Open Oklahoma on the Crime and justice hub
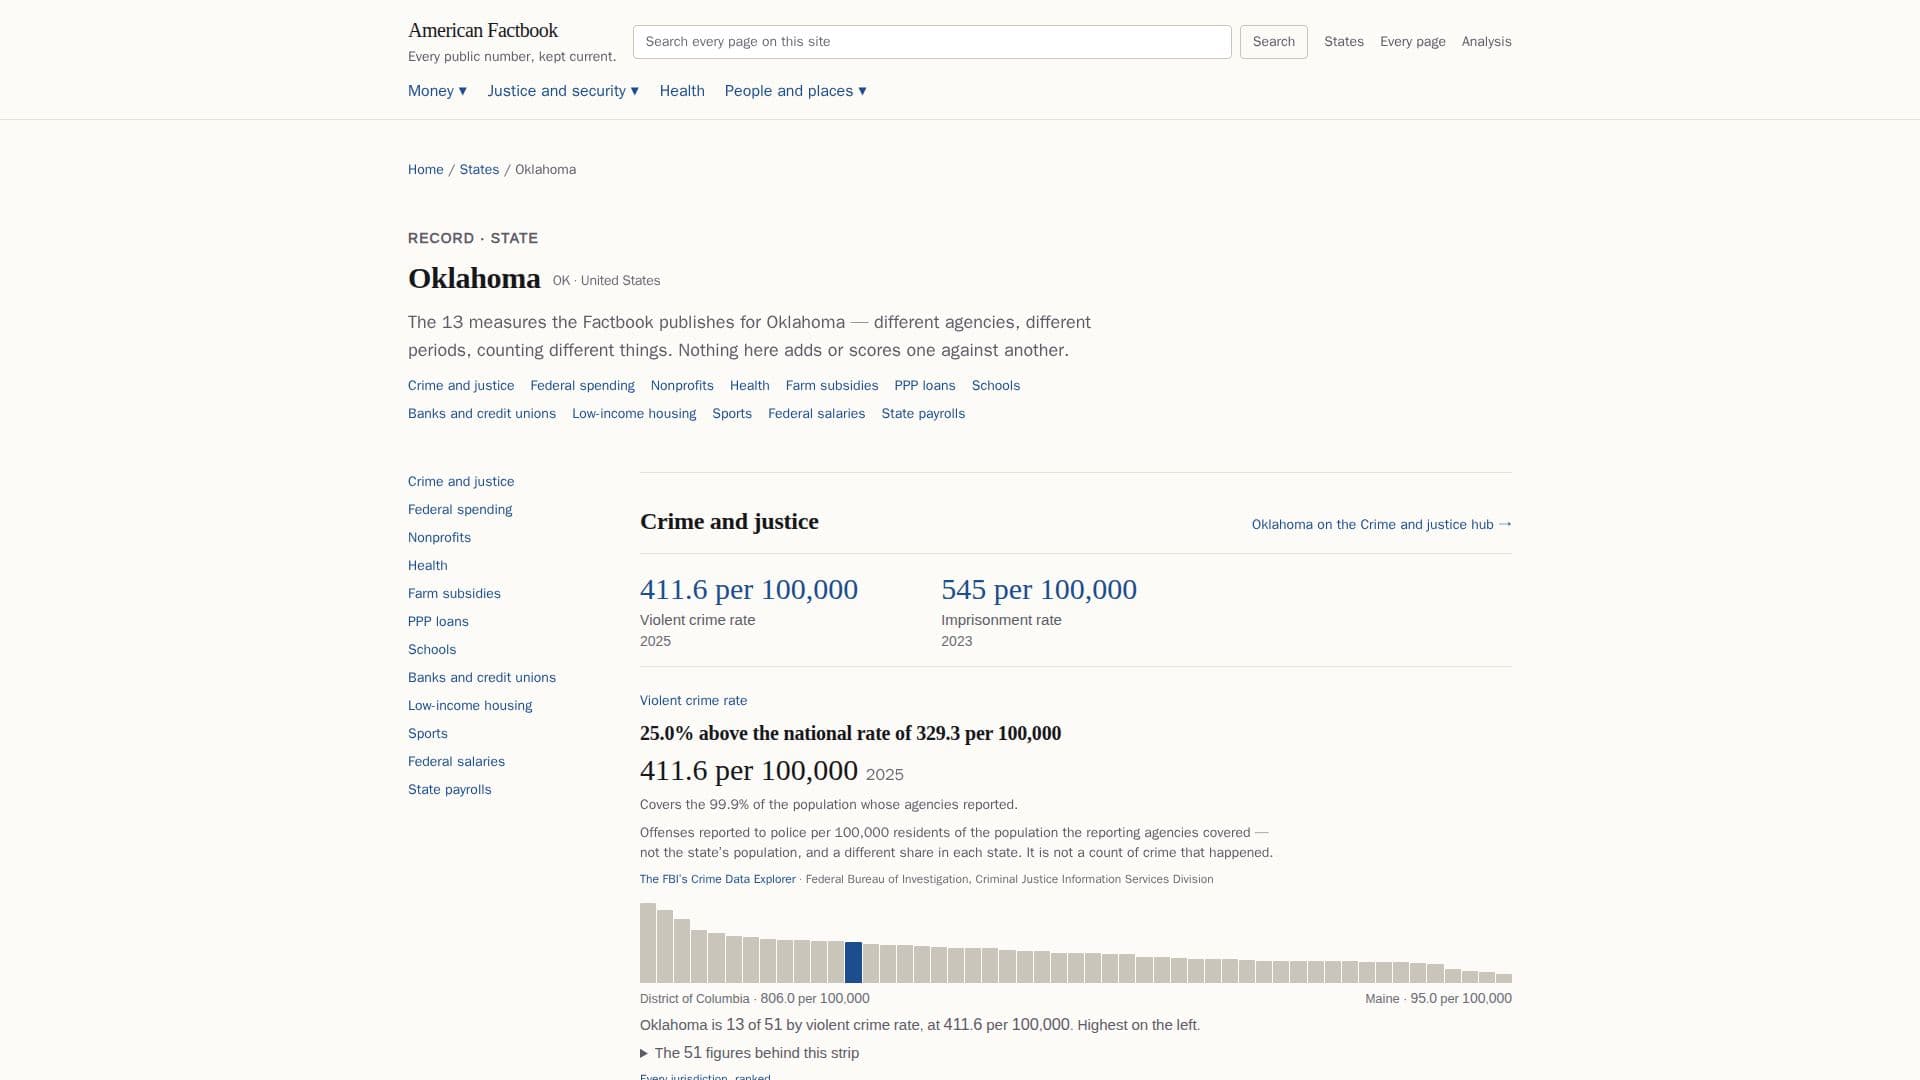The width and height of the screenshot is (1920, 1080). pyautogui.click(x=1381, y=524)
